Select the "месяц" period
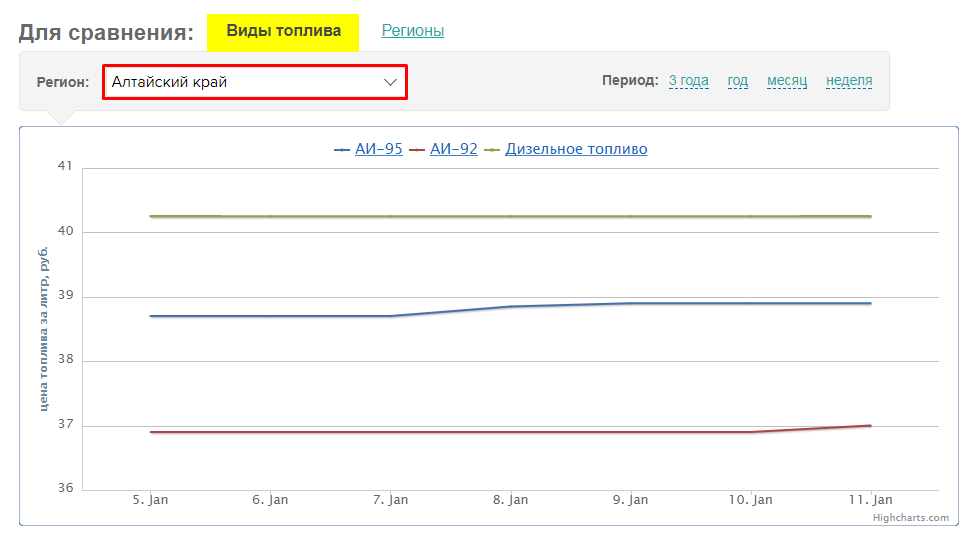The width and height of the screenshot is (972, 535). click(x=786, y=81)
